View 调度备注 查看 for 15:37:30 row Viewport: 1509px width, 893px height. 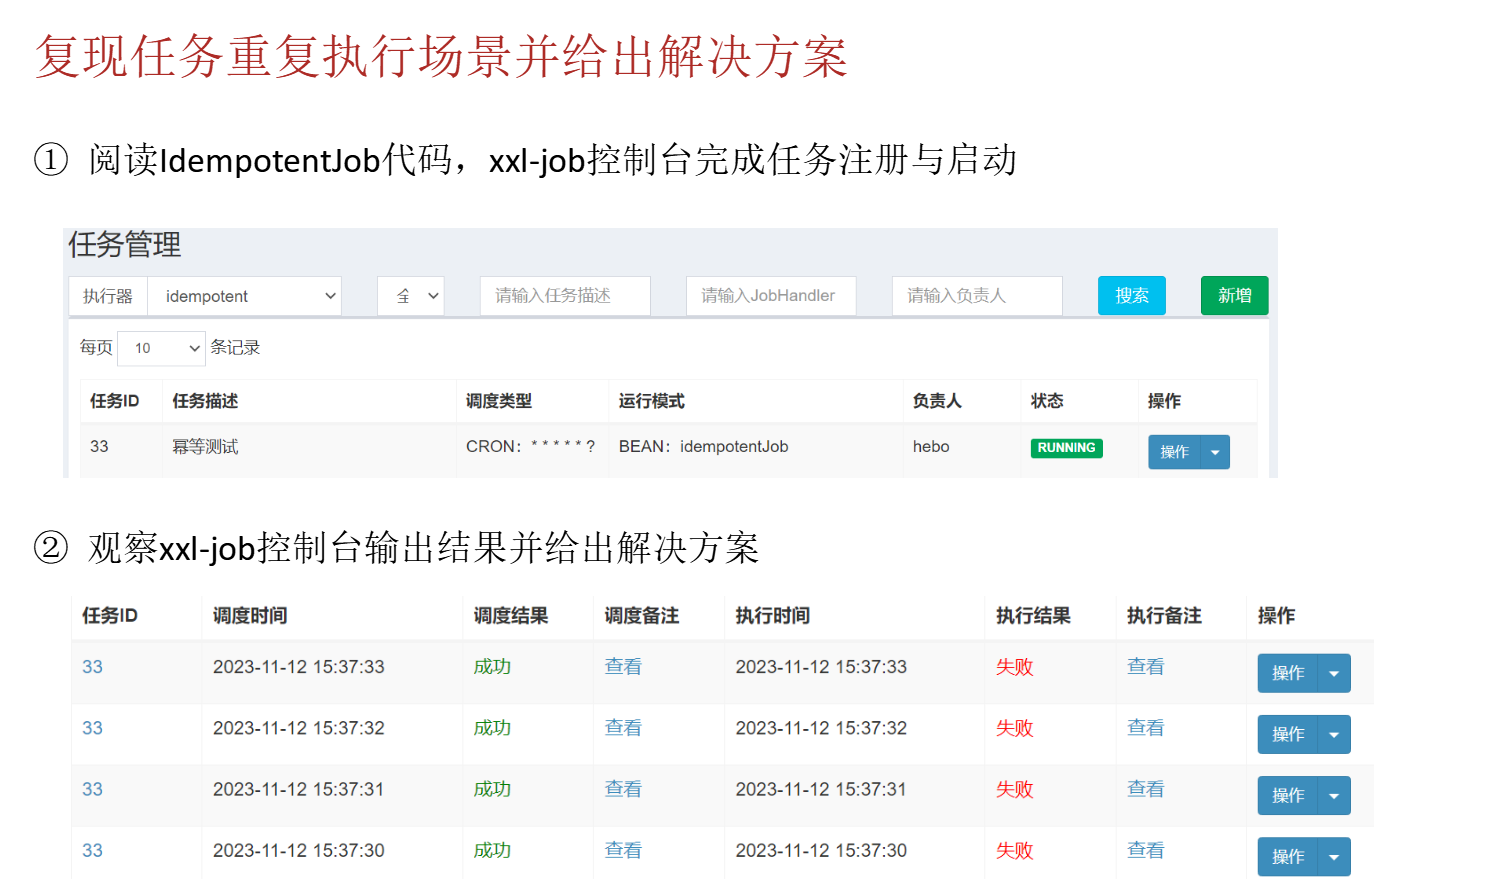[623, 850]
